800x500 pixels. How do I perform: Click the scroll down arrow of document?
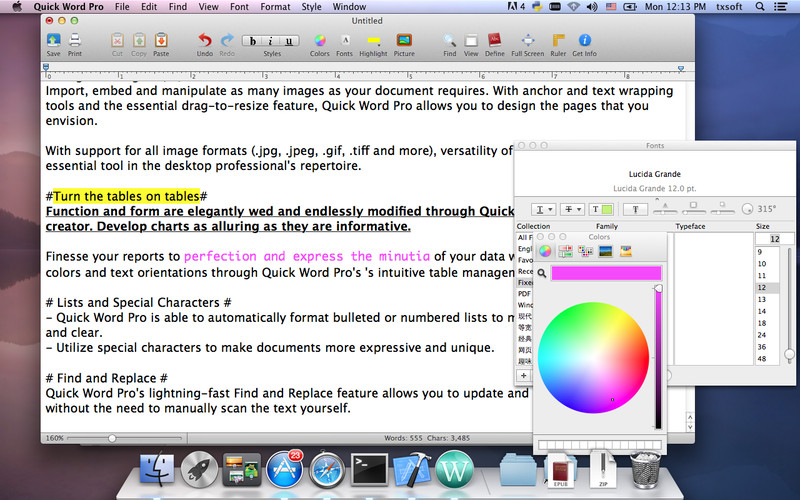click(690, 427)
